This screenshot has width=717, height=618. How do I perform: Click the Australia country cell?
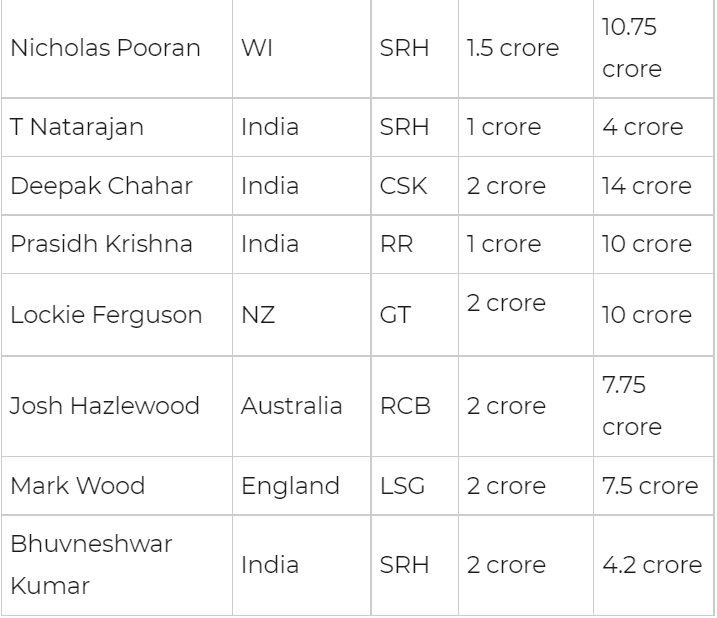pos(291,406)
